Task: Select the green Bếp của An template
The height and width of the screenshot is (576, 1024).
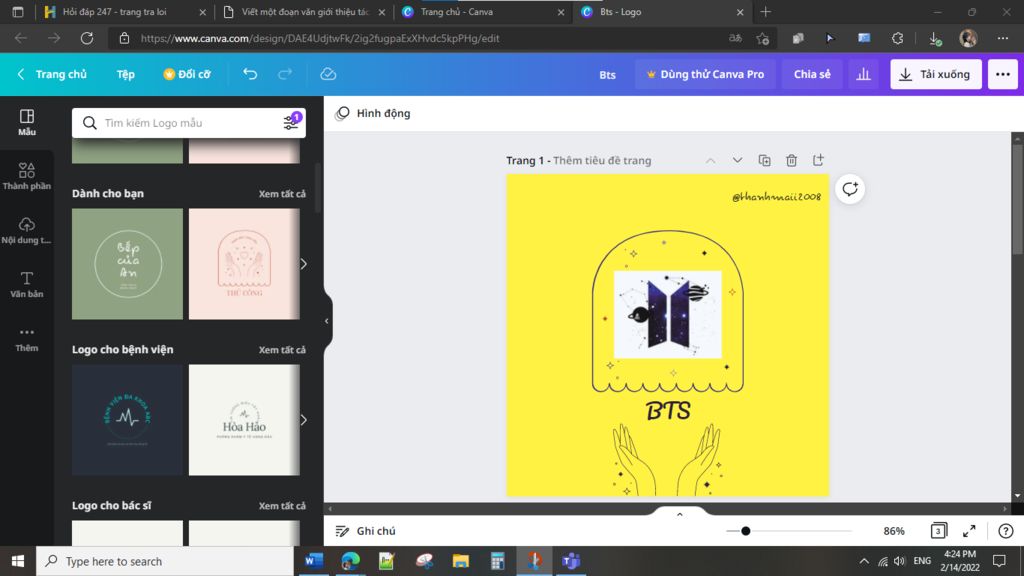Action: click(x=127, y=264)
